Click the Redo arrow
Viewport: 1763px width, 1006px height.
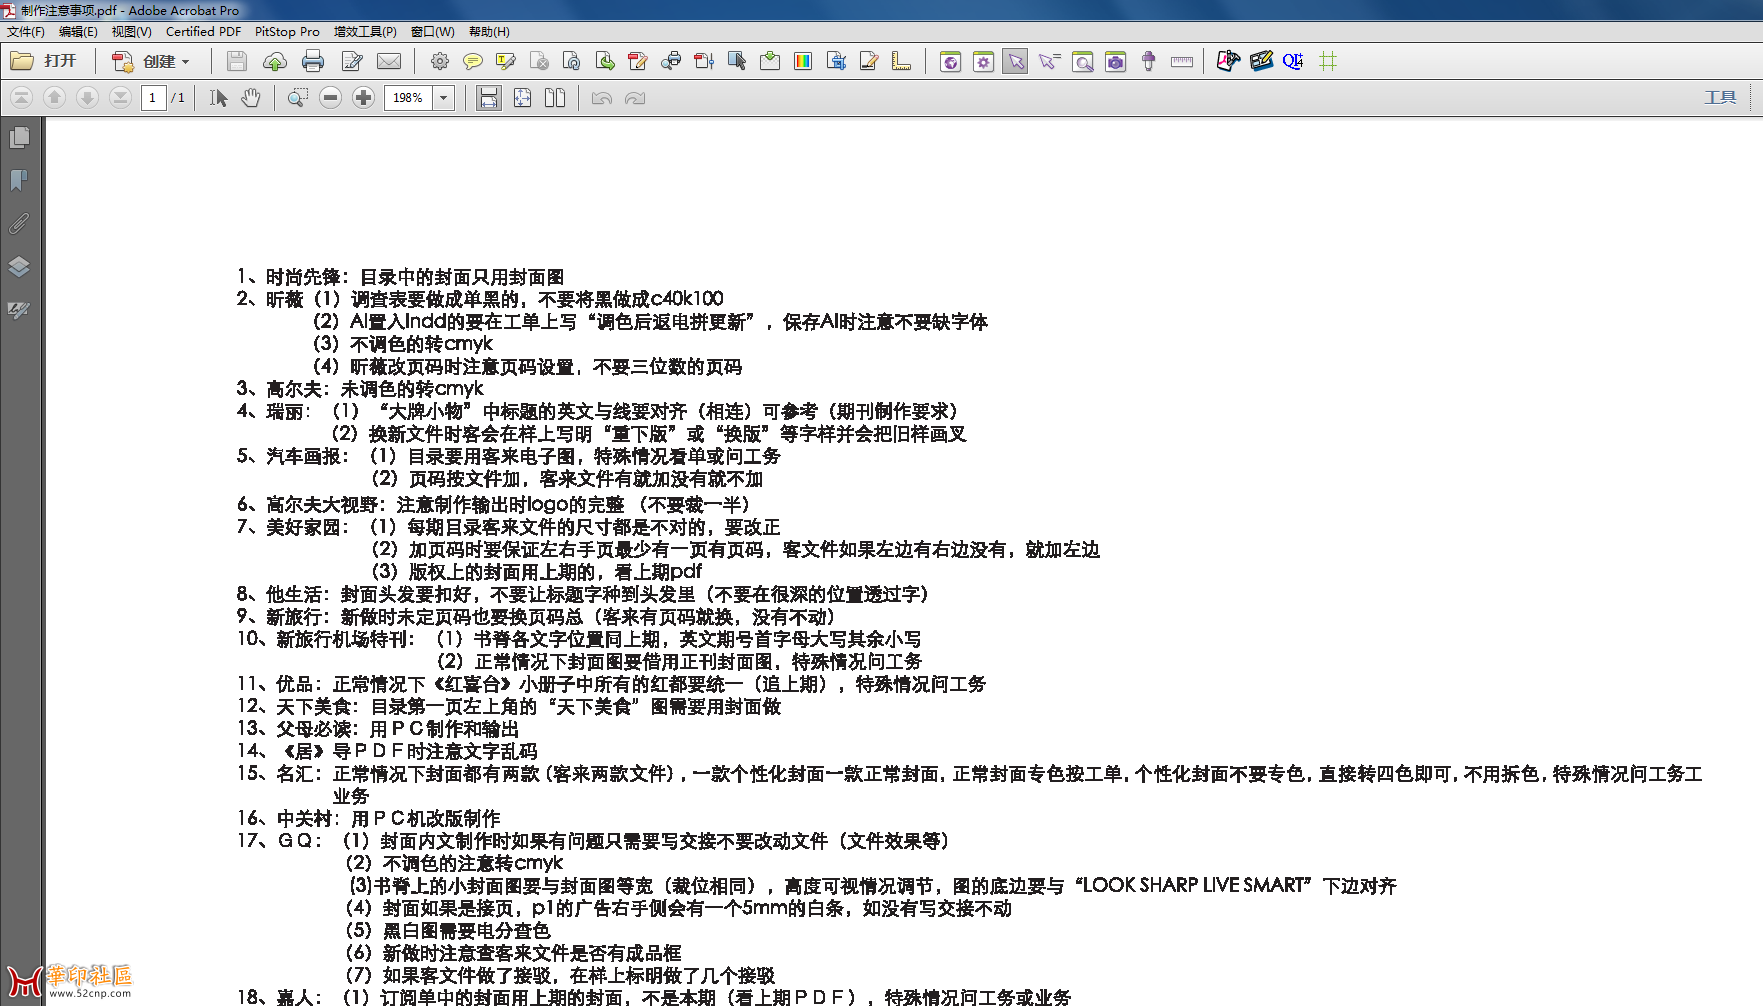coord(635,97)
